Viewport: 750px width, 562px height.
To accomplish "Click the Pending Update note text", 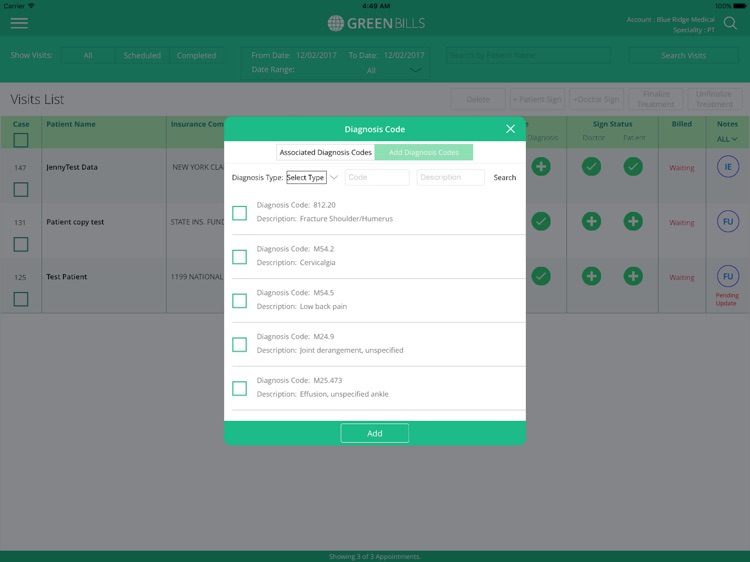I will (727, 299).
